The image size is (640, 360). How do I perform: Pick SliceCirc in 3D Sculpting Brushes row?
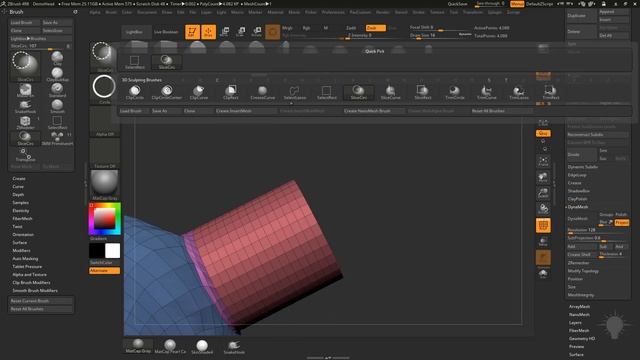coord(358,92)
